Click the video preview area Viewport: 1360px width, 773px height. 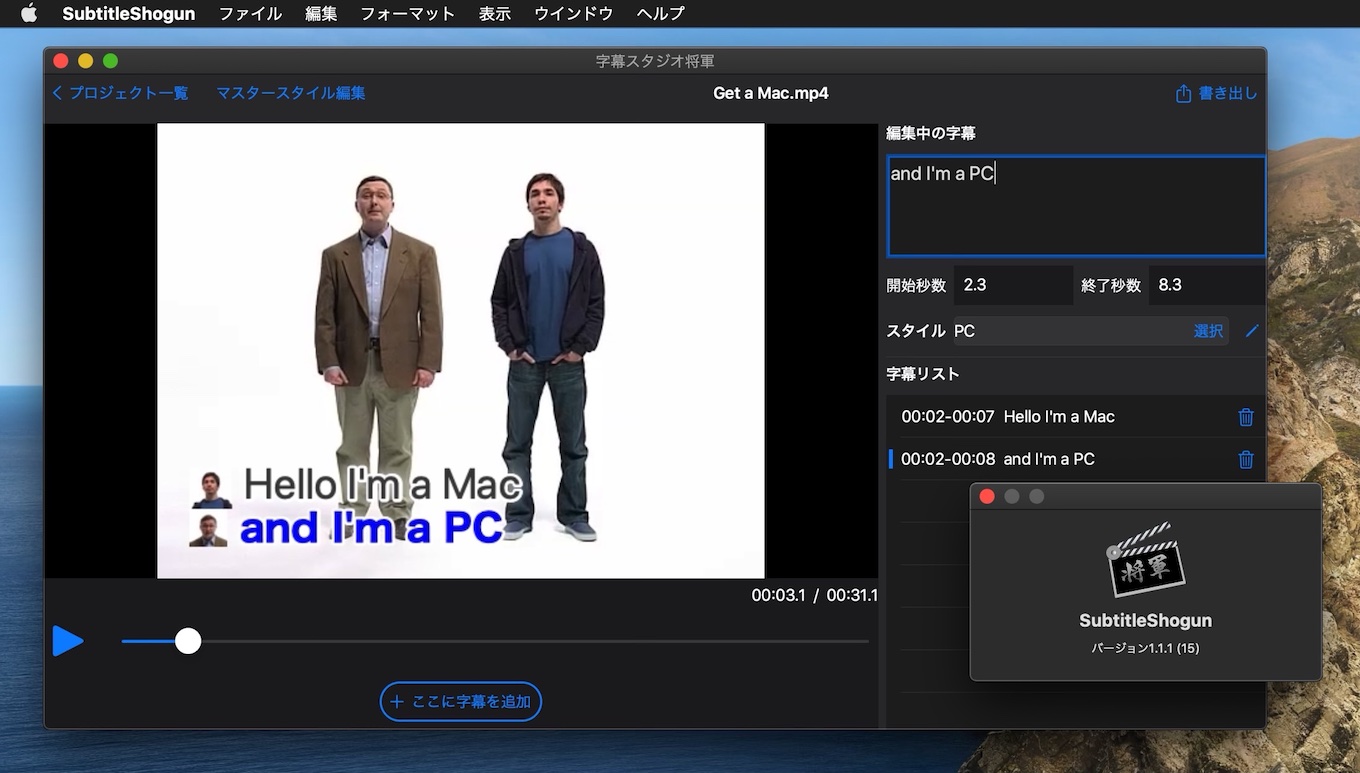point(461,351)
